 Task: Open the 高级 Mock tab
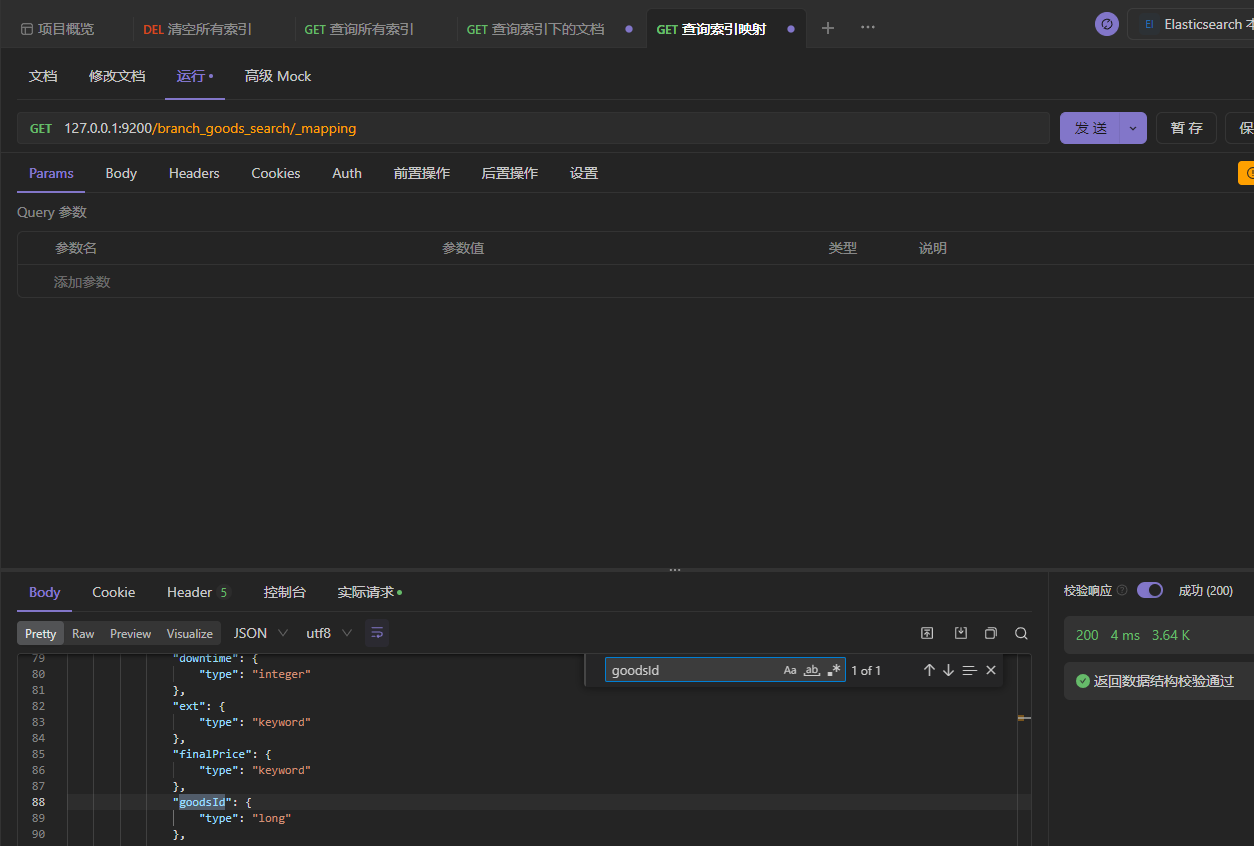278,76
